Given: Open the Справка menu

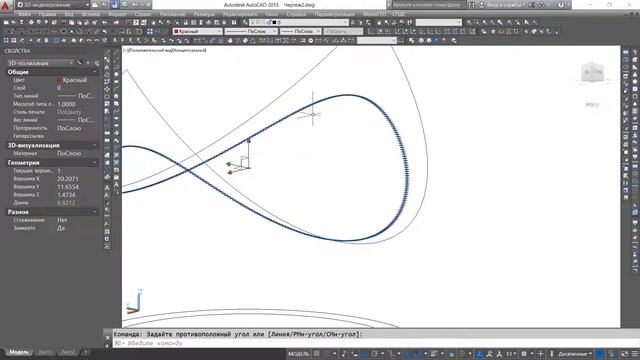Looking at the screenshot, I should [296, 14].
